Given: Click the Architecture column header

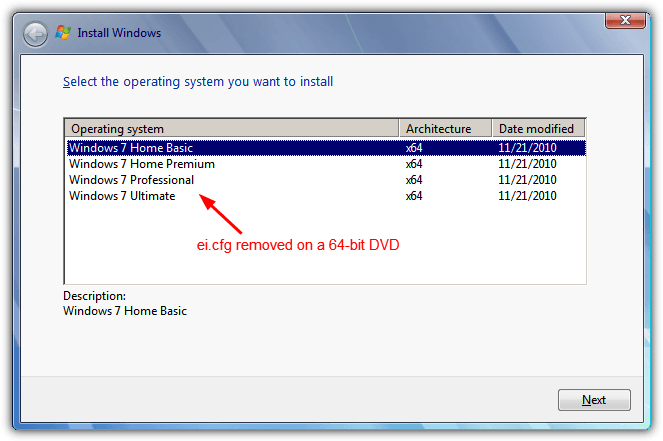Looking at the screenshot, I should (x=445, y=128).
